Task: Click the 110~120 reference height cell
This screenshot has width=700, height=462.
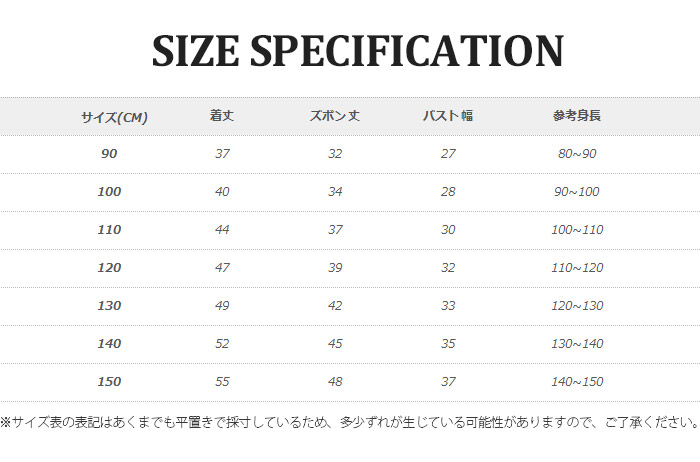Action: point(577,268)
